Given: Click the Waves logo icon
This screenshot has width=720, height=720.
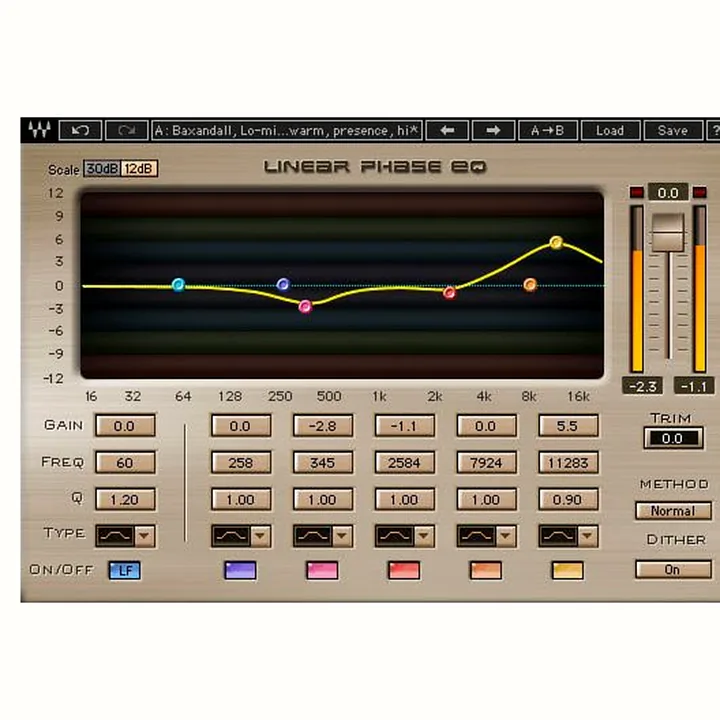Looking at the screenshot, I should pos(39,130).
